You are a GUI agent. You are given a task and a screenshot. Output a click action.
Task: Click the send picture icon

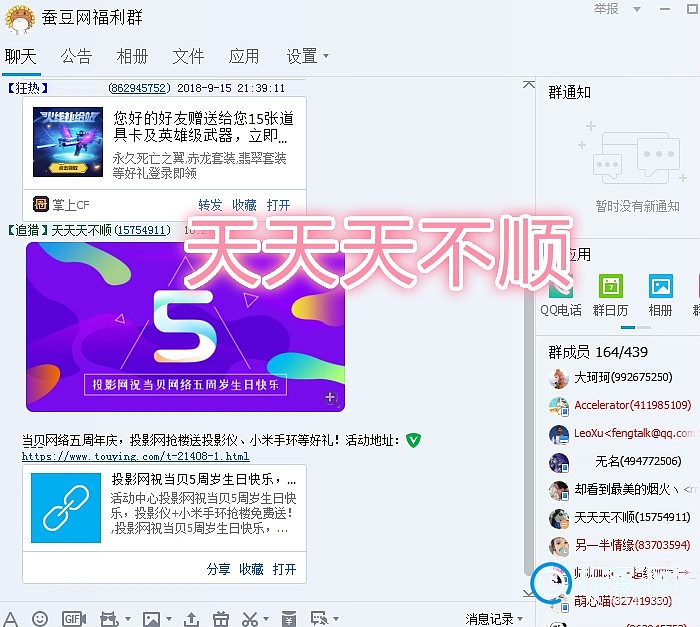(x=151, y=619)
